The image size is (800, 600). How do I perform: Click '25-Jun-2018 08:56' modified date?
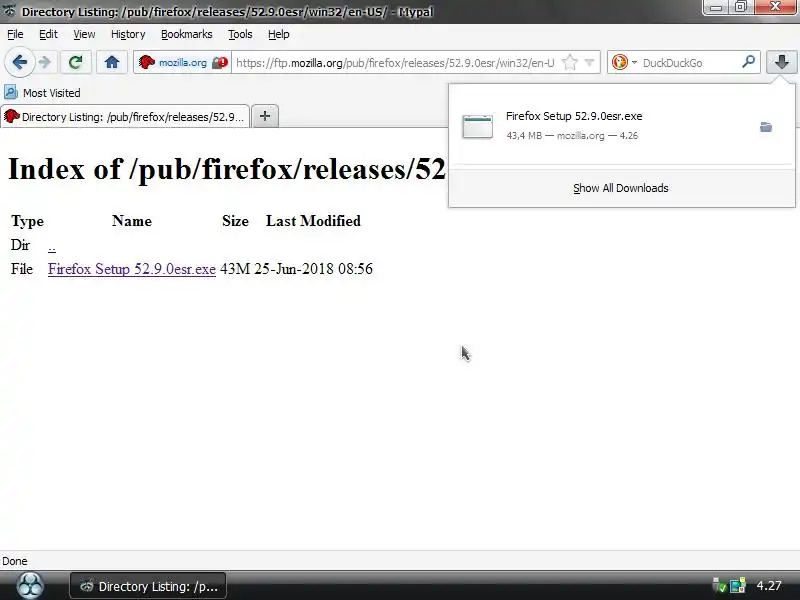[313, 269]
